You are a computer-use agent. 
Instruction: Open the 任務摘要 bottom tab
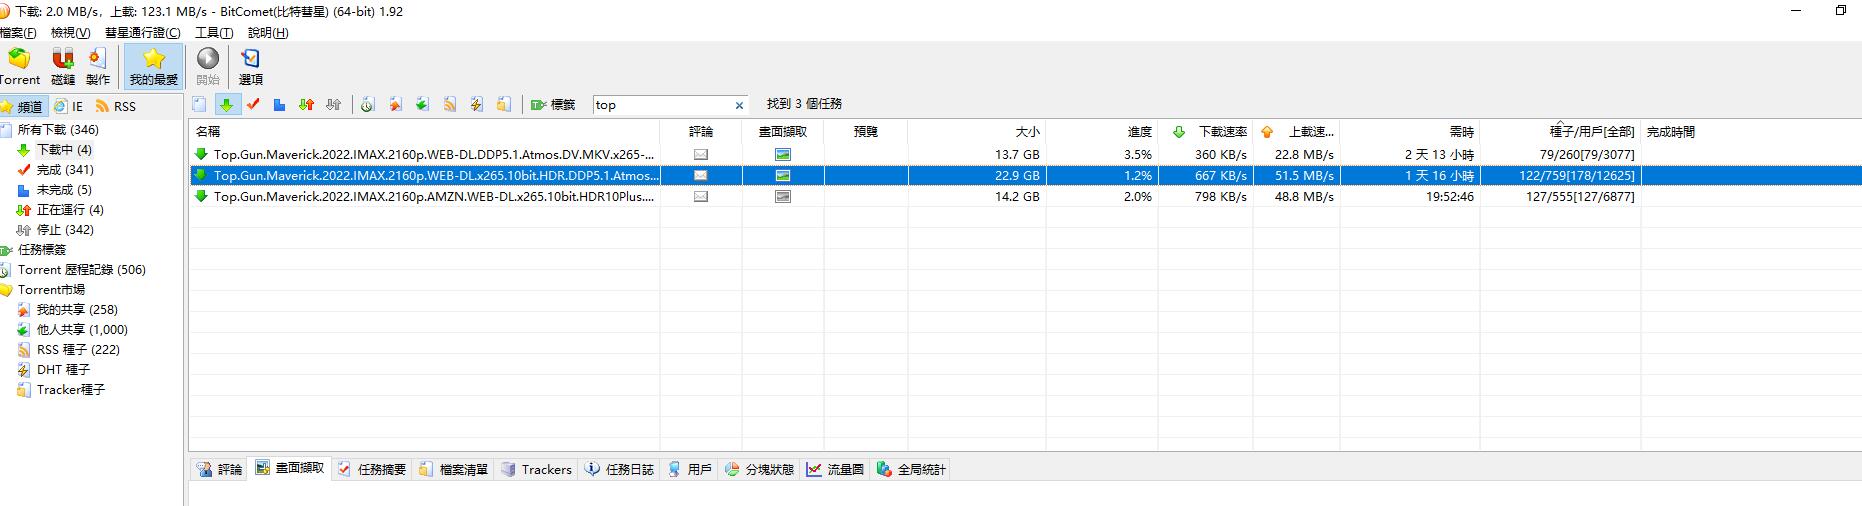(x=371, y=469)
